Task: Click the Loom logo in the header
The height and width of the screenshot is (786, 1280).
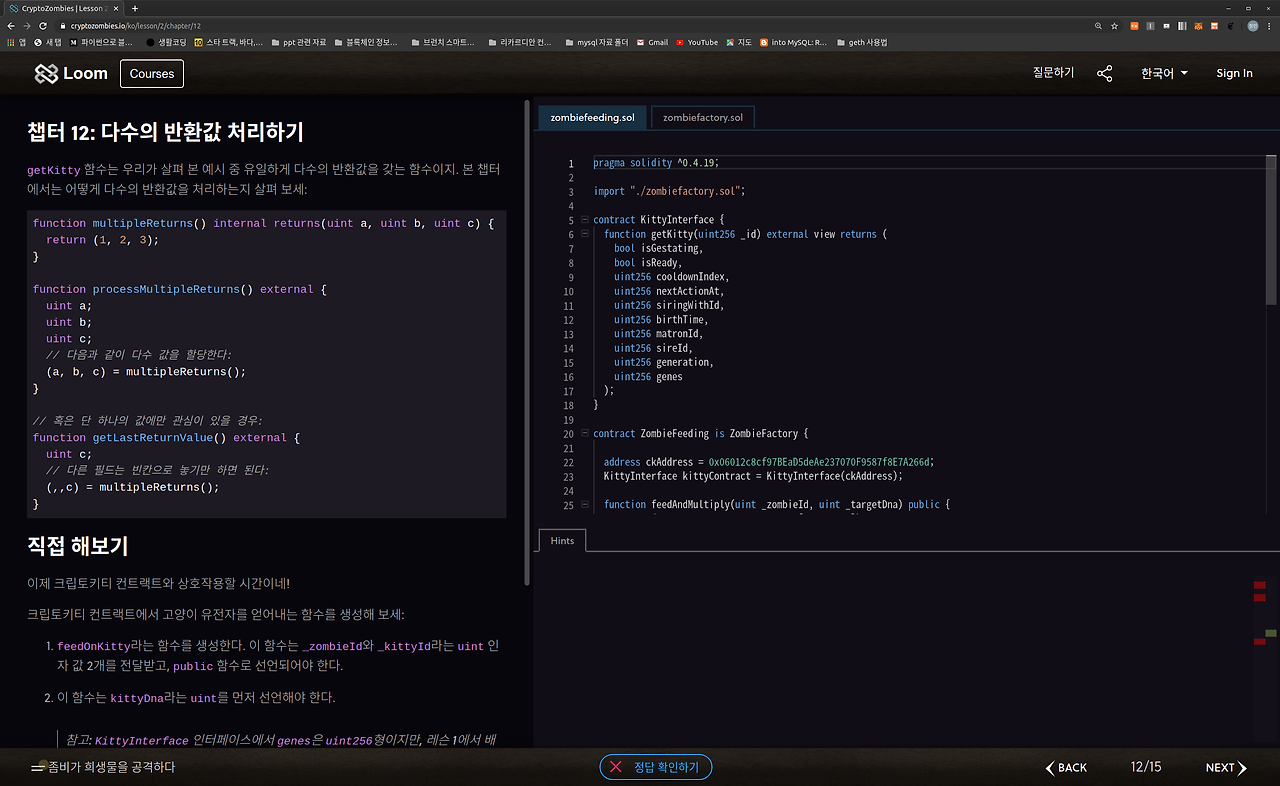Action: (x=71, y=73)
